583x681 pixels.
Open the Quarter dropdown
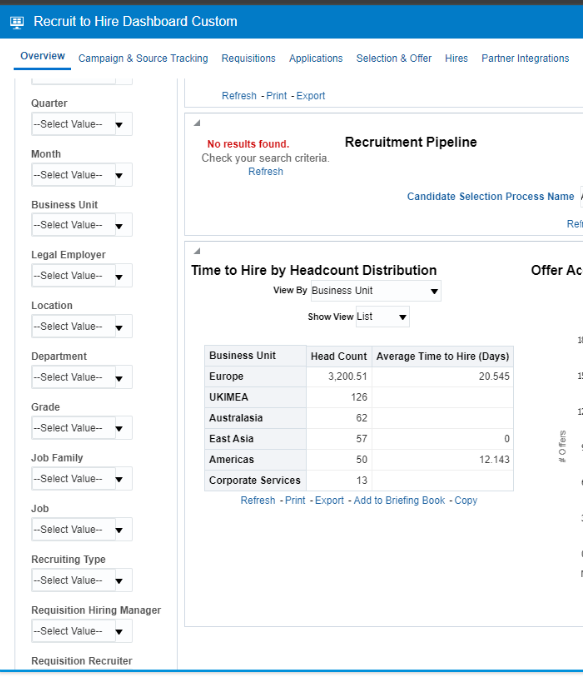[x=82, y=124]
